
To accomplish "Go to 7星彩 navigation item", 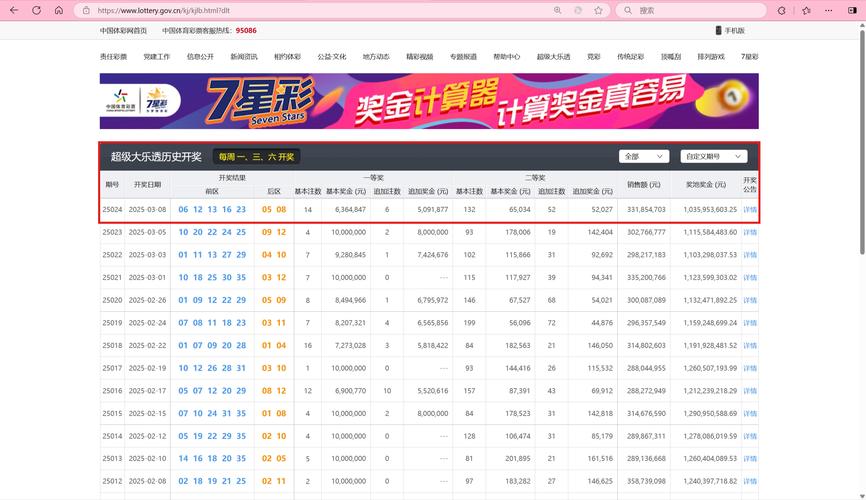I will (x=749, y=56).
